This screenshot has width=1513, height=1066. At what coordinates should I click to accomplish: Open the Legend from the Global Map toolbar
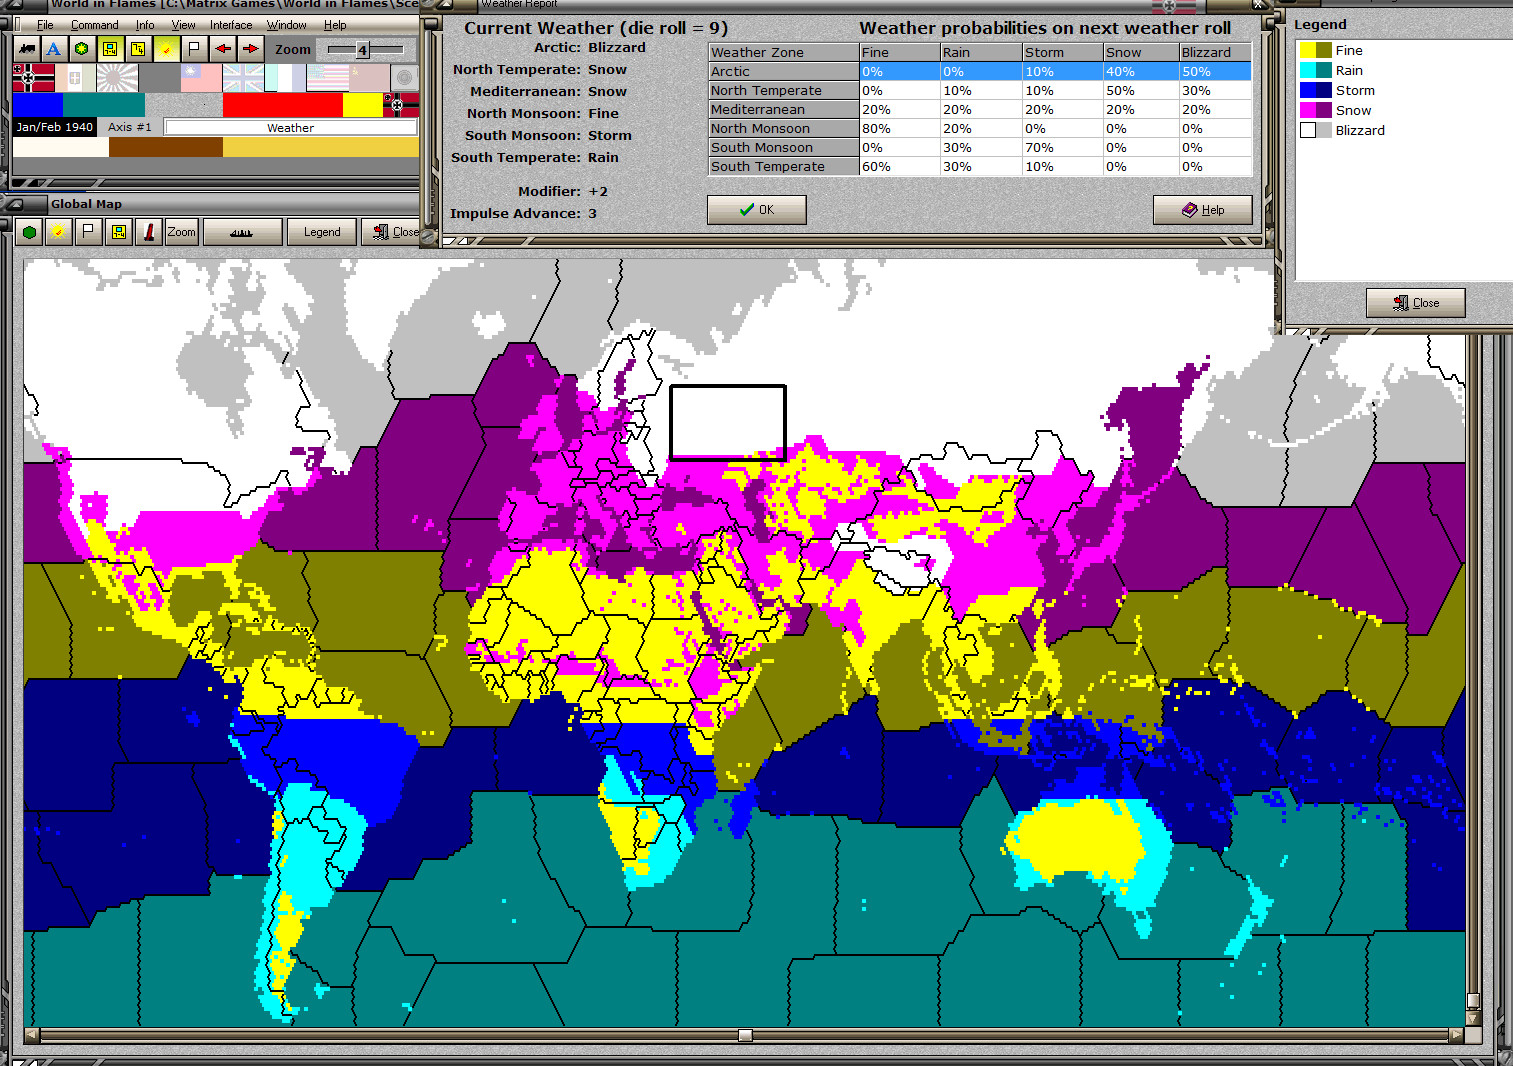tap(321, 231)
